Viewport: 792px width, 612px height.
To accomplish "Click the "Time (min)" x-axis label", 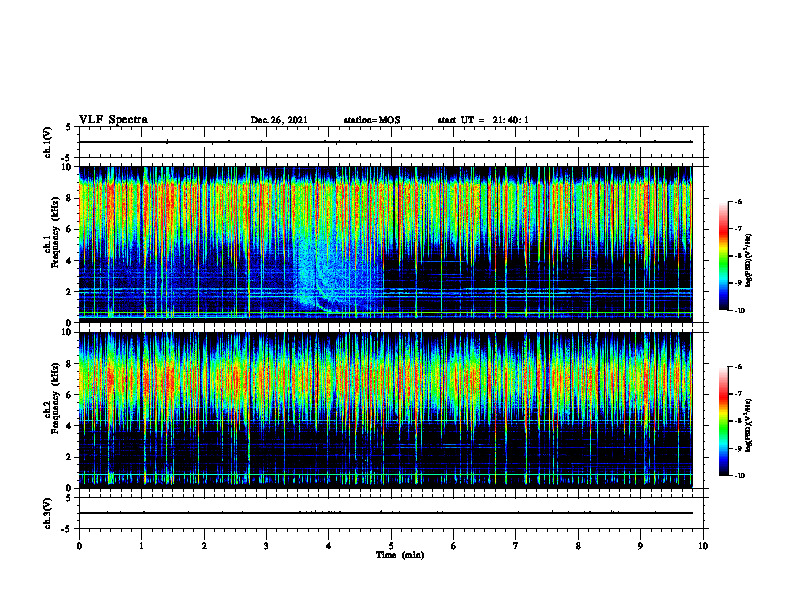I will [400, 555].
